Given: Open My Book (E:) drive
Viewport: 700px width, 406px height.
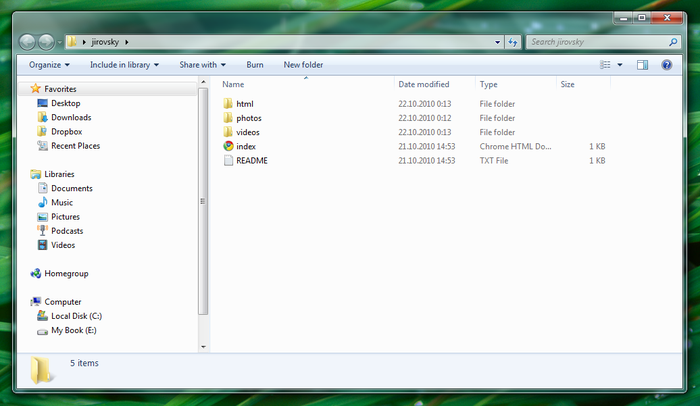Looking at the screenshot, I should point(74,331).
